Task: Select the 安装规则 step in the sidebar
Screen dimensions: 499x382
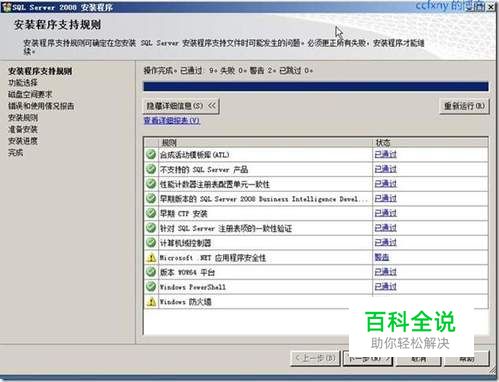Action: point(23,118)
